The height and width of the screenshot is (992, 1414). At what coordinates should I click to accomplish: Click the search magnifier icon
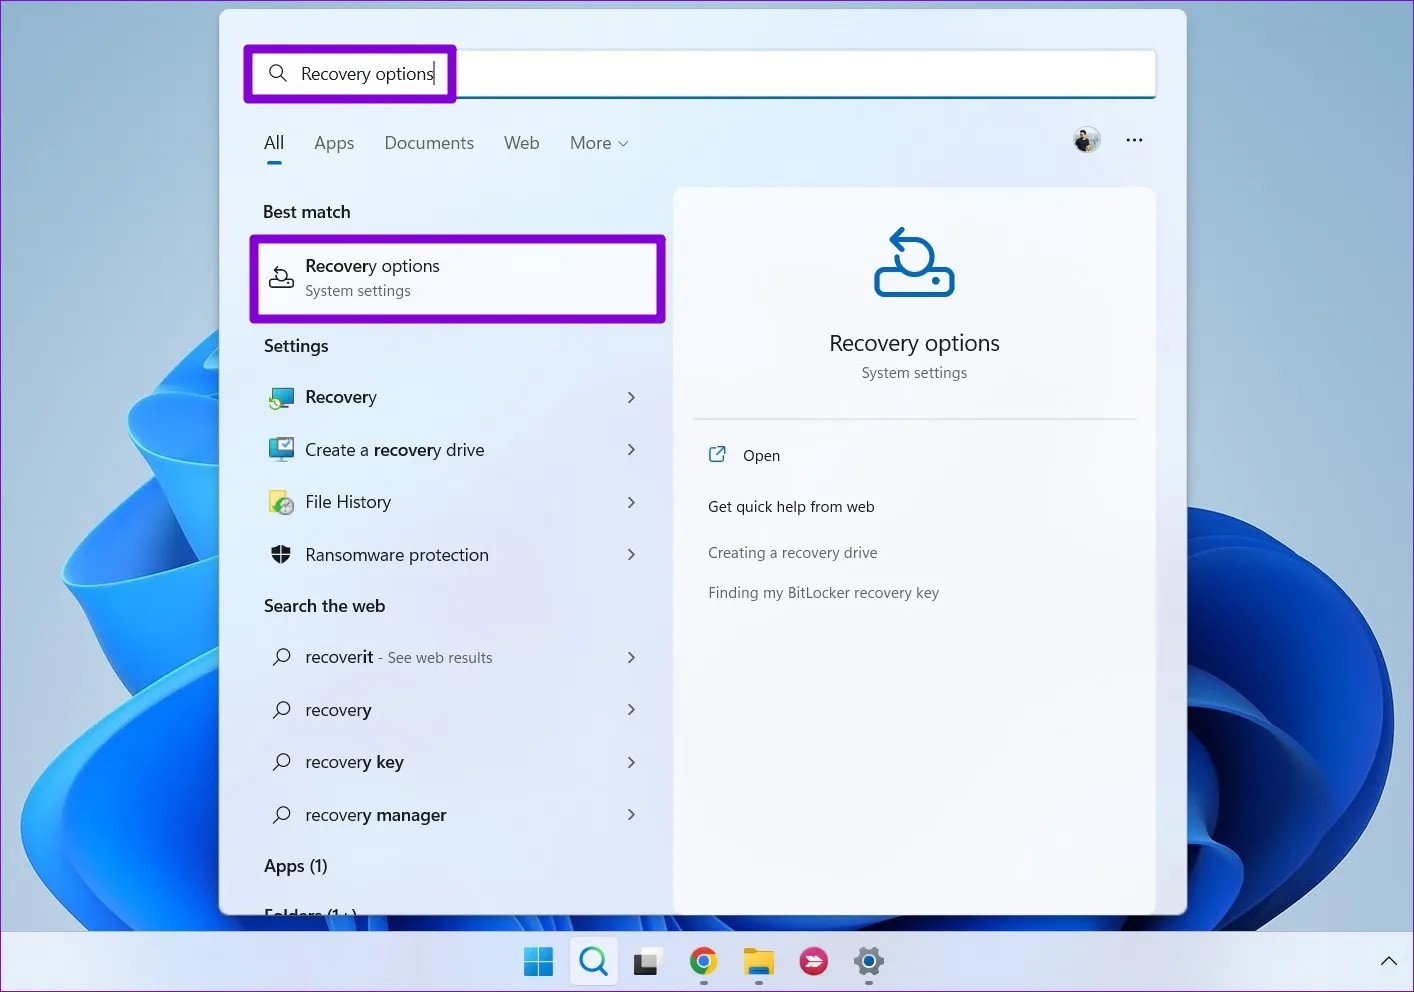coord(593,961)
